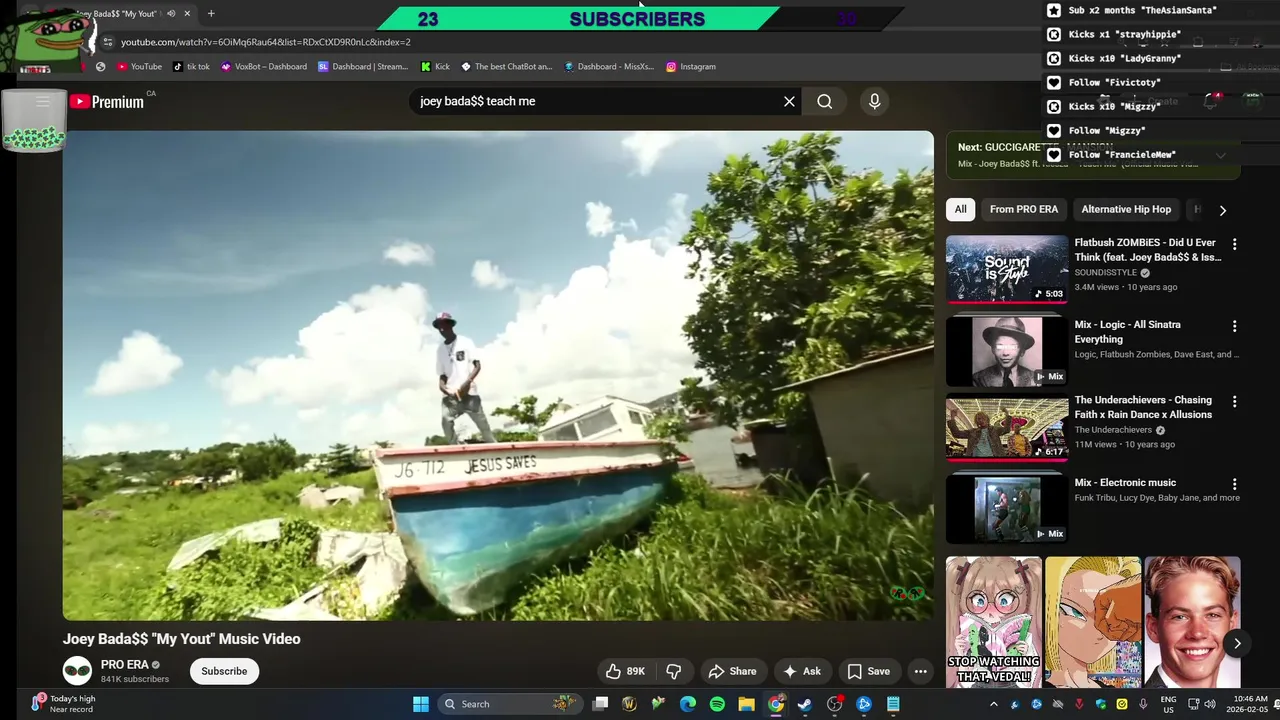
Task: View site information icon in address bar
Action: click(108, 42)
